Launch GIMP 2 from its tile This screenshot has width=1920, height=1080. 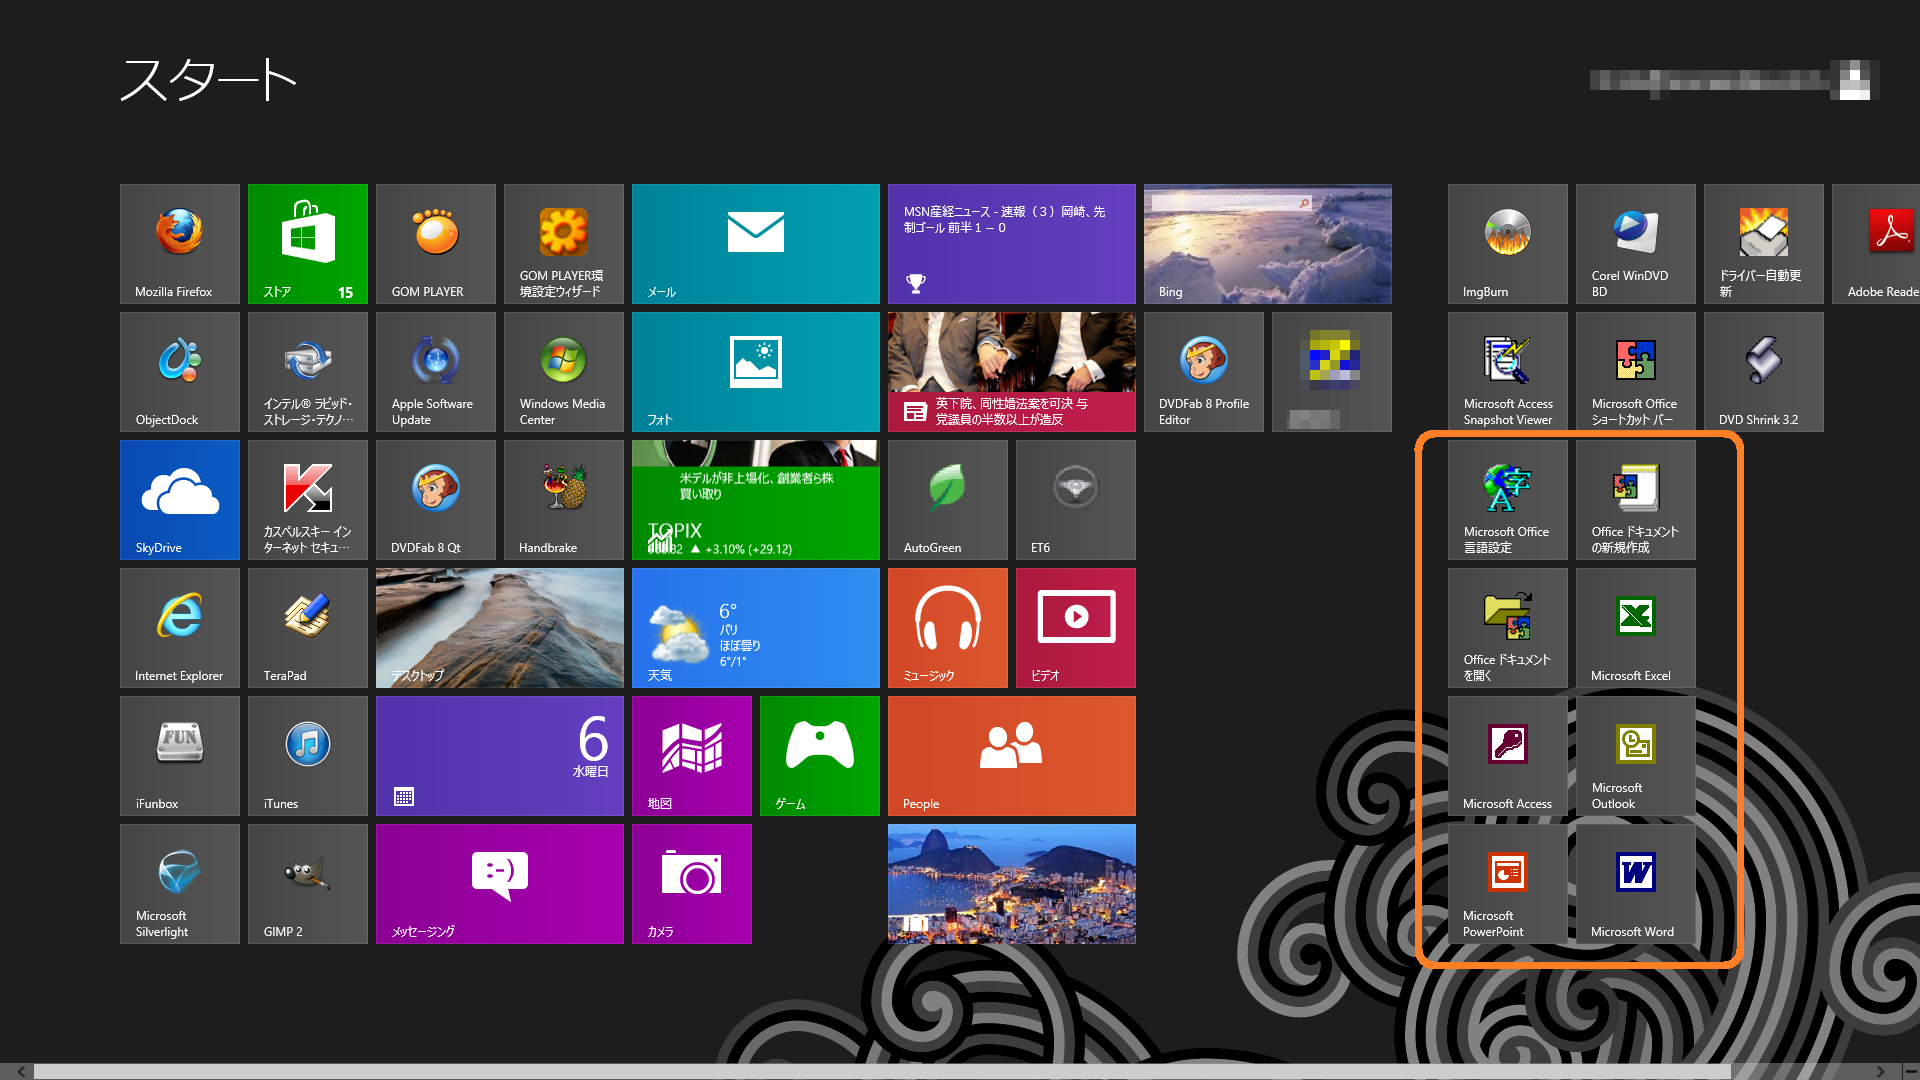click(308, 883)
